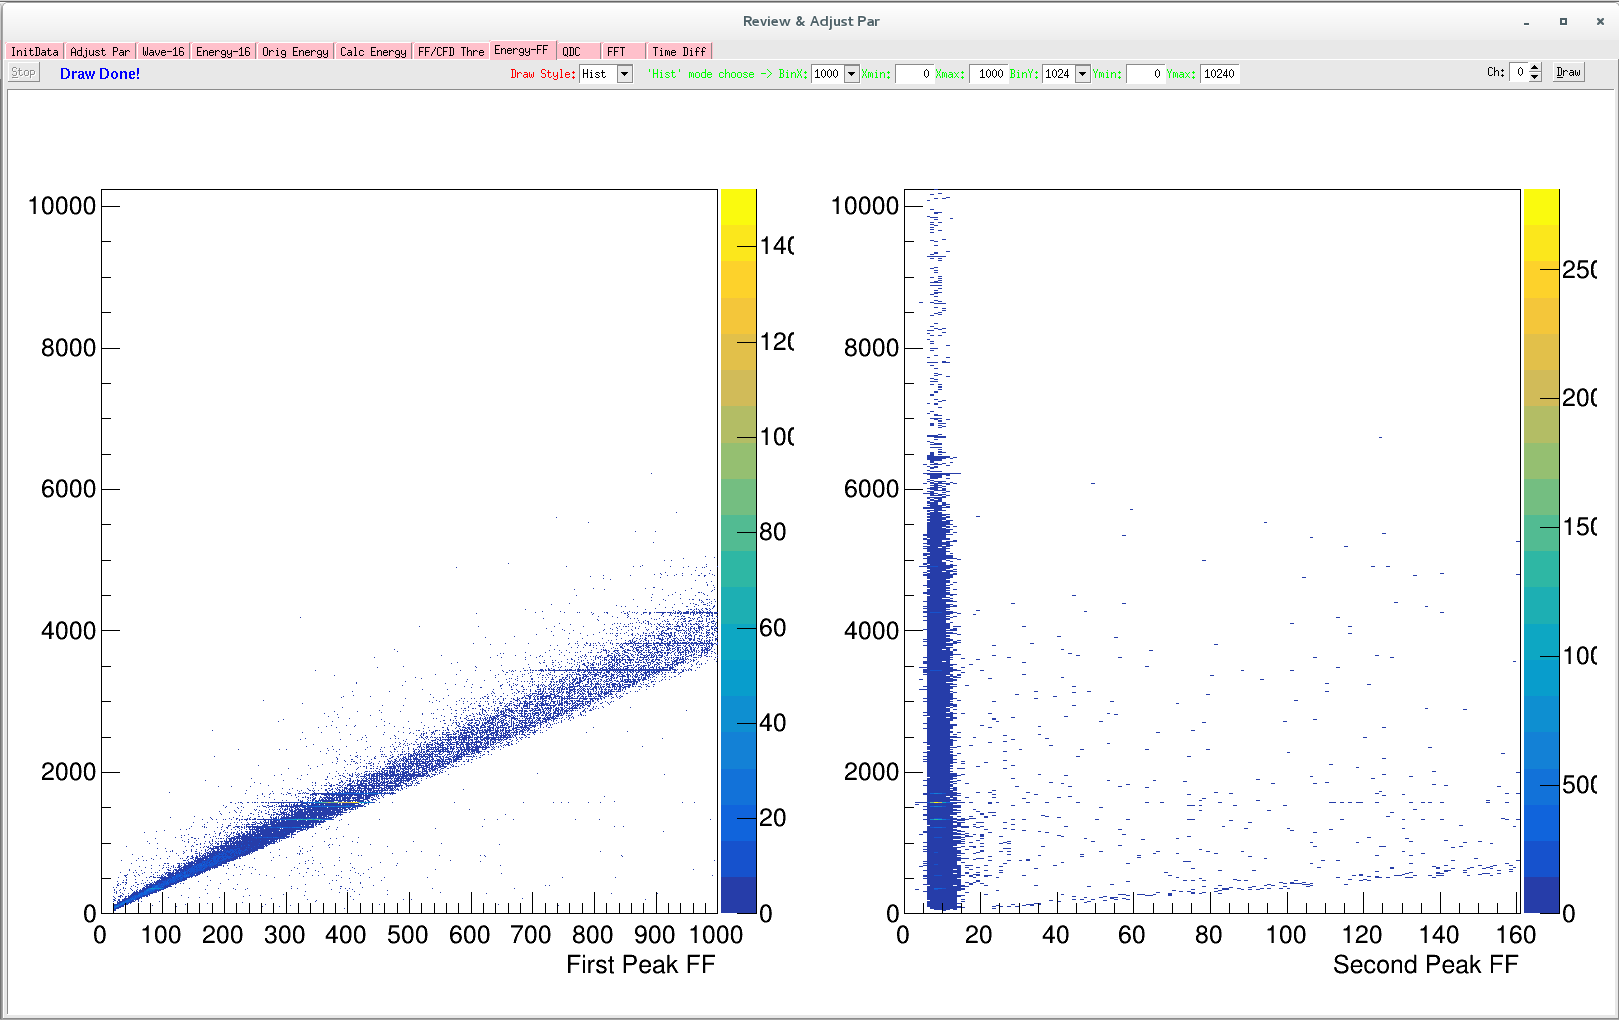Select the Wave-16 tab

pyautogui.click(x=163, y=52)
